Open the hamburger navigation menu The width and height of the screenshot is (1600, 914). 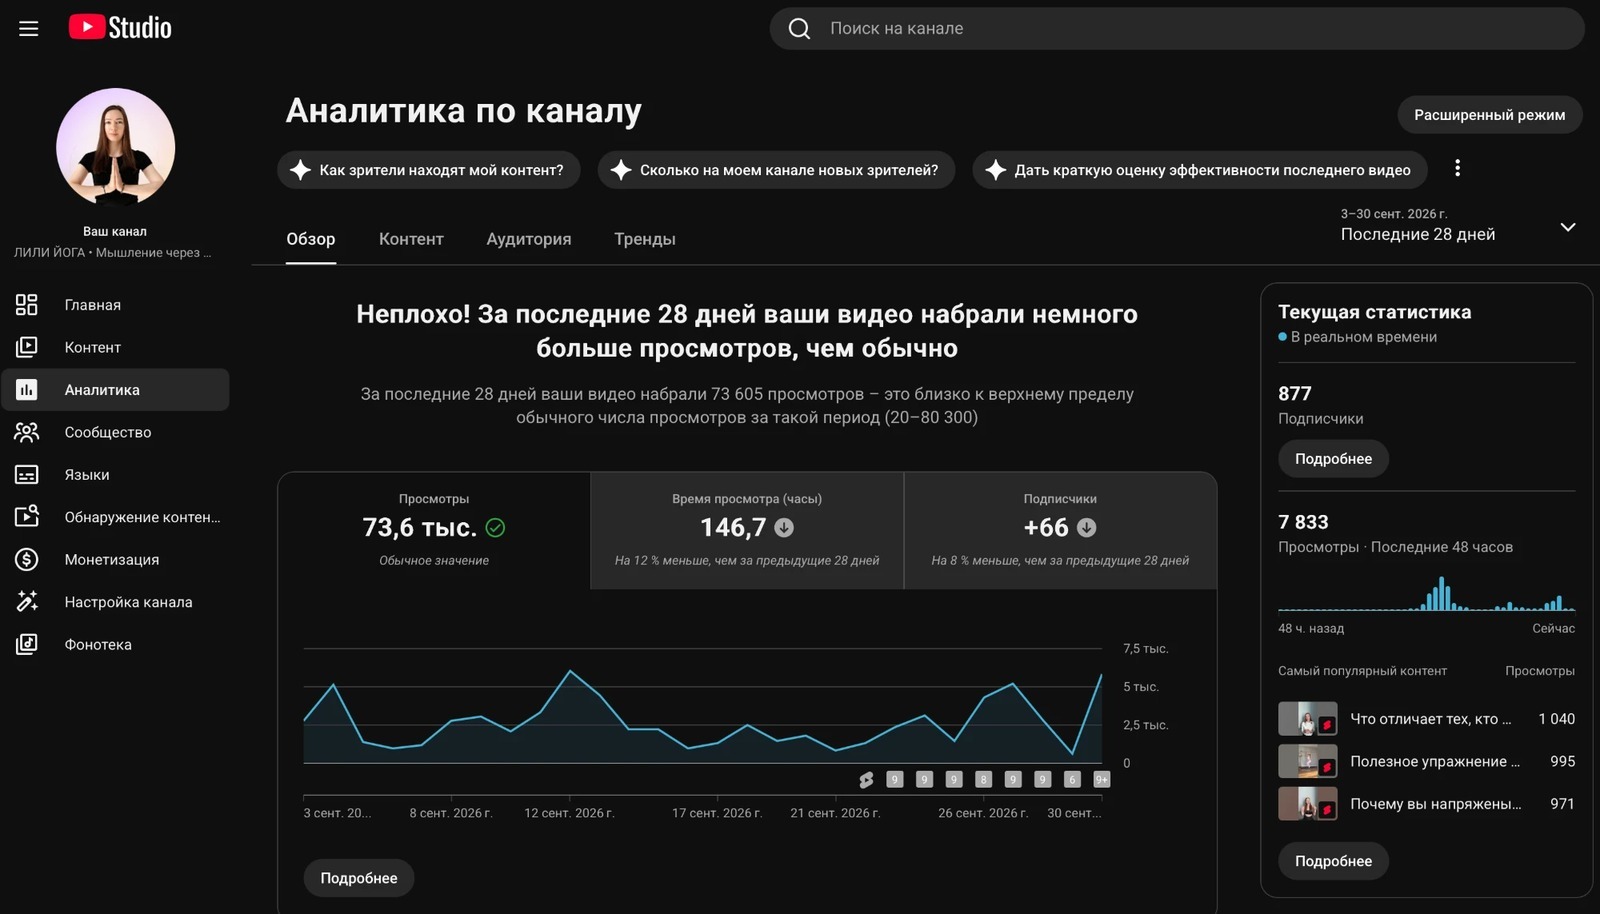coord(28,28)
